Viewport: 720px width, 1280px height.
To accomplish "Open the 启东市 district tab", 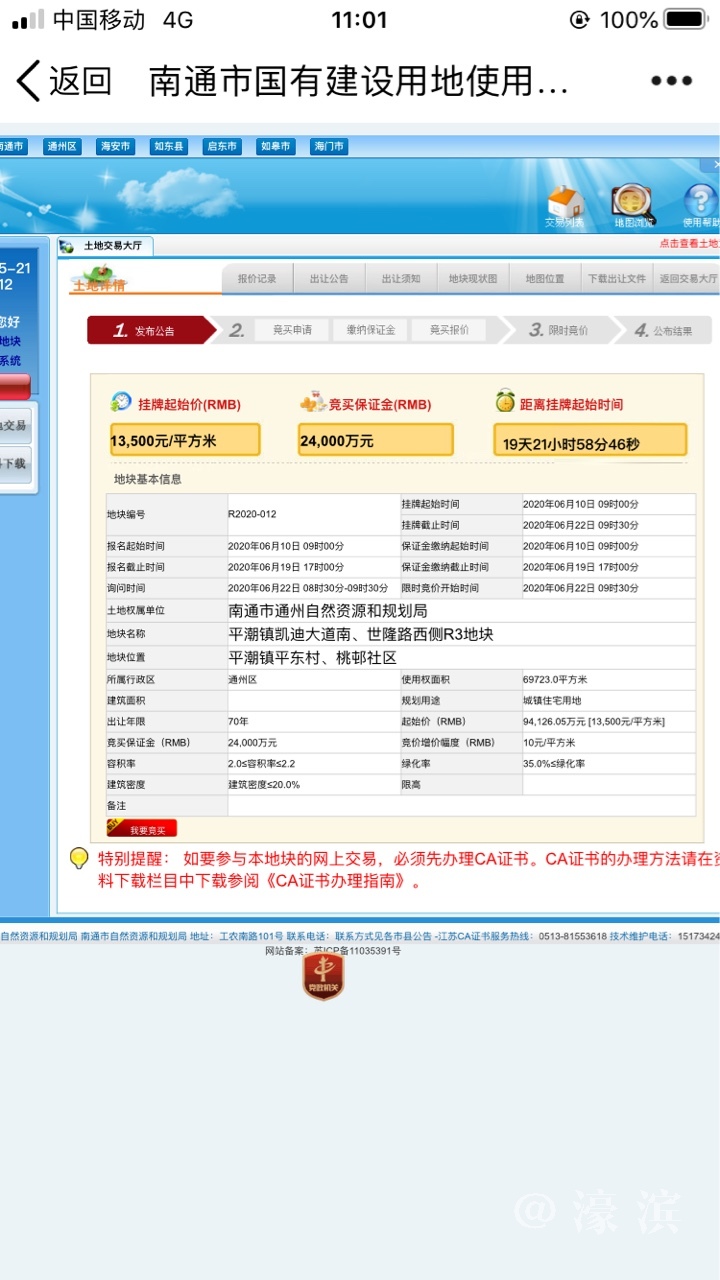I will click(x=221, y=146).
